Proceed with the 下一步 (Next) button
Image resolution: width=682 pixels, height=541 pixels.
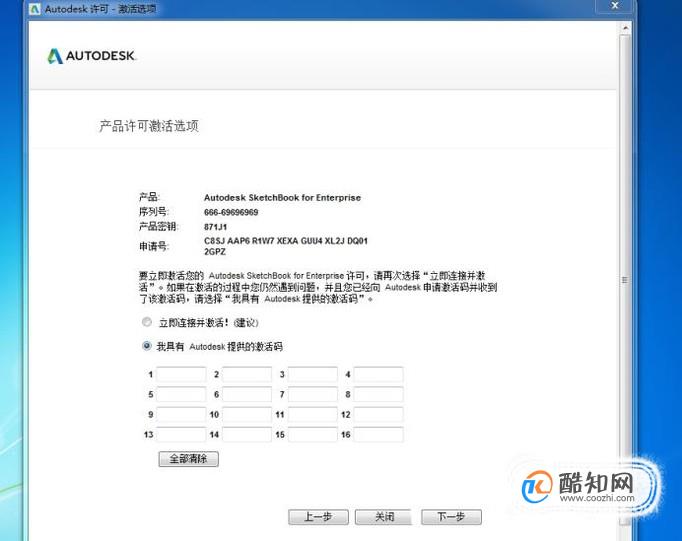pos(451,517)
